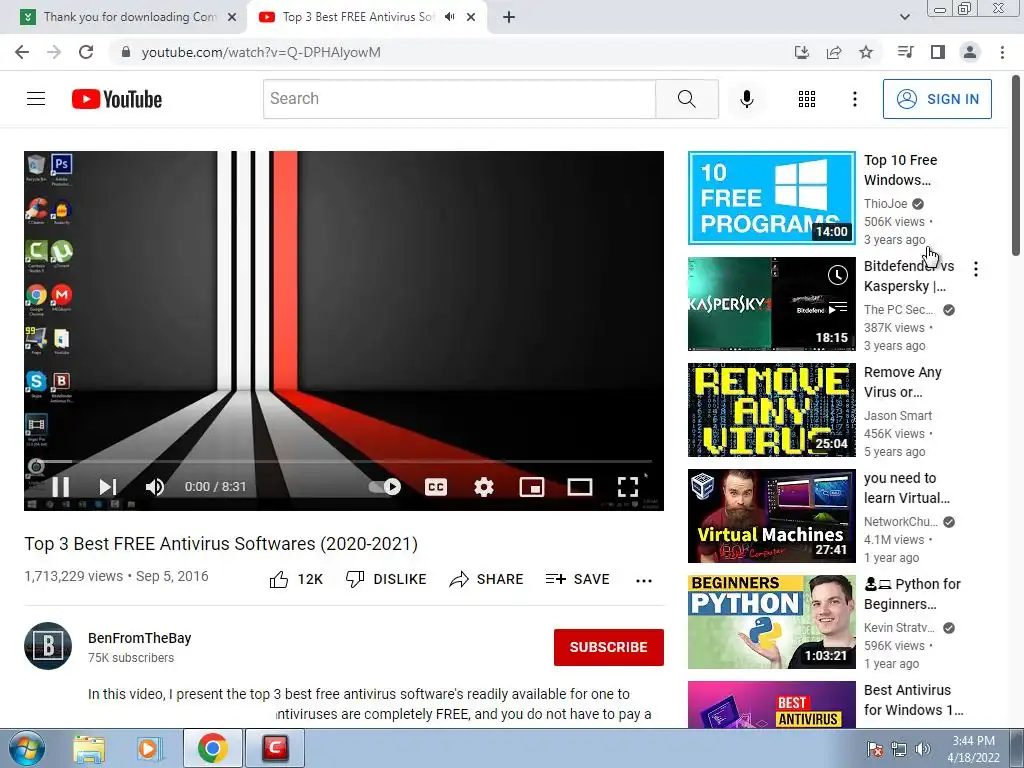Viewport: 1024px width, 768px height.
Task: Close the YouTube video tab
Action: tap(471, 17)
